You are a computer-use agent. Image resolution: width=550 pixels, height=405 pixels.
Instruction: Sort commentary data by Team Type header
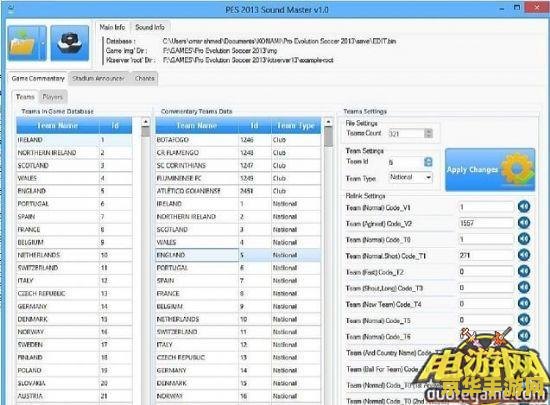click(x=296, y=125)
